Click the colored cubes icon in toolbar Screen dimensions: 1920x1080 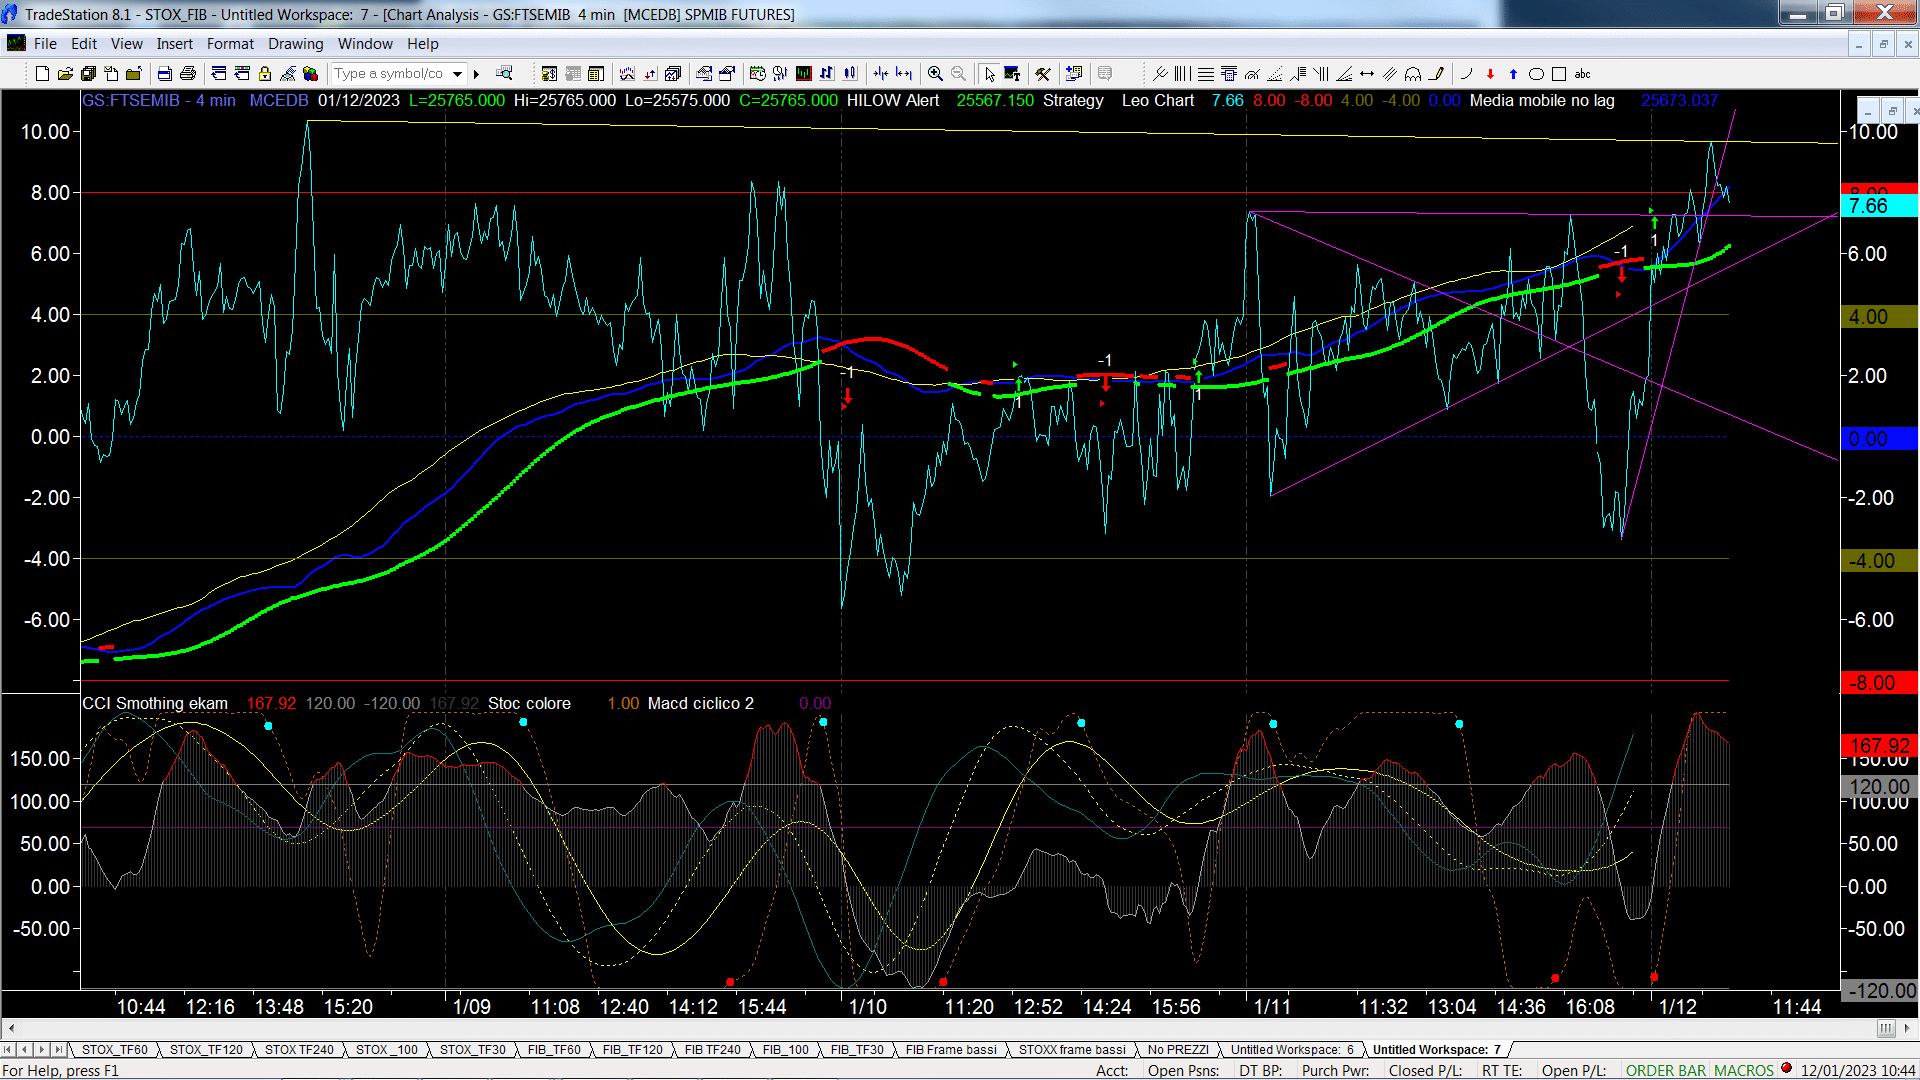pos(311,74)
